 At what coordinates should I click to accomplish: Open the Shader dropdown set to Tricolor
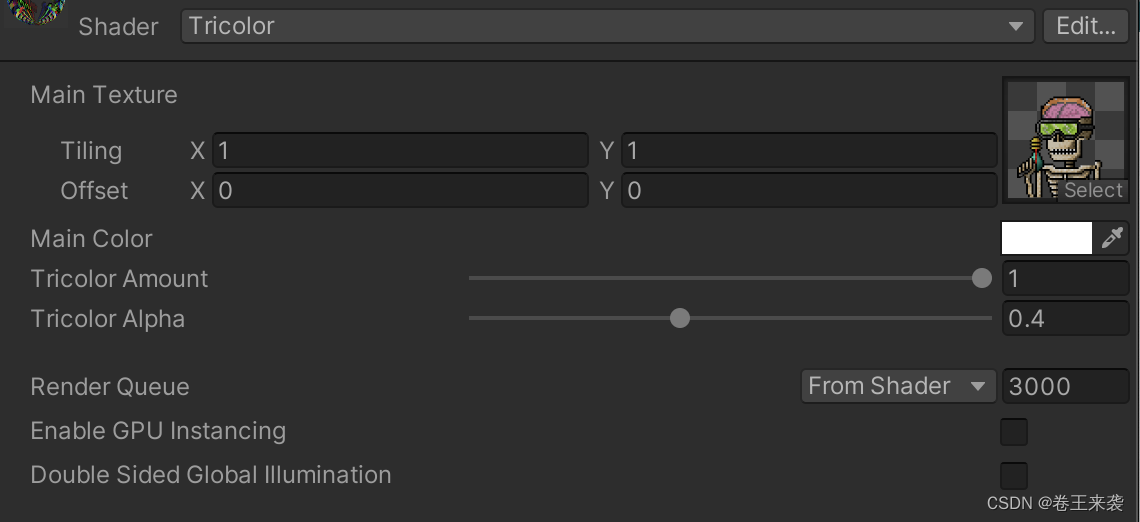(607, 26)
